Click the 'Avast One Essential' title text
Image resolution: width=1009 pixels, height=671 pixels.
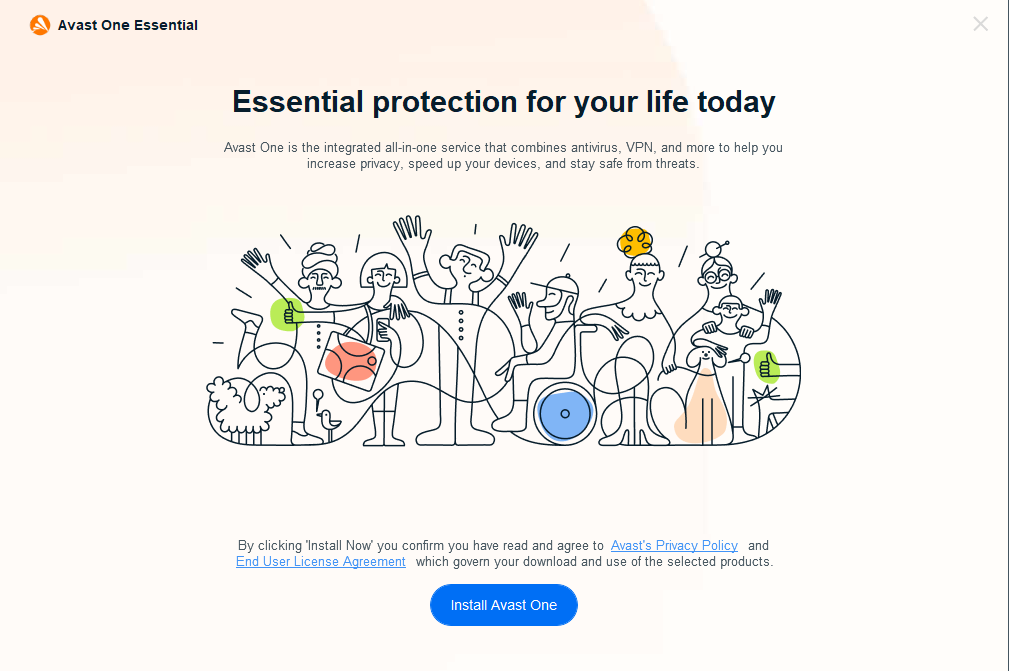point(127,25)
